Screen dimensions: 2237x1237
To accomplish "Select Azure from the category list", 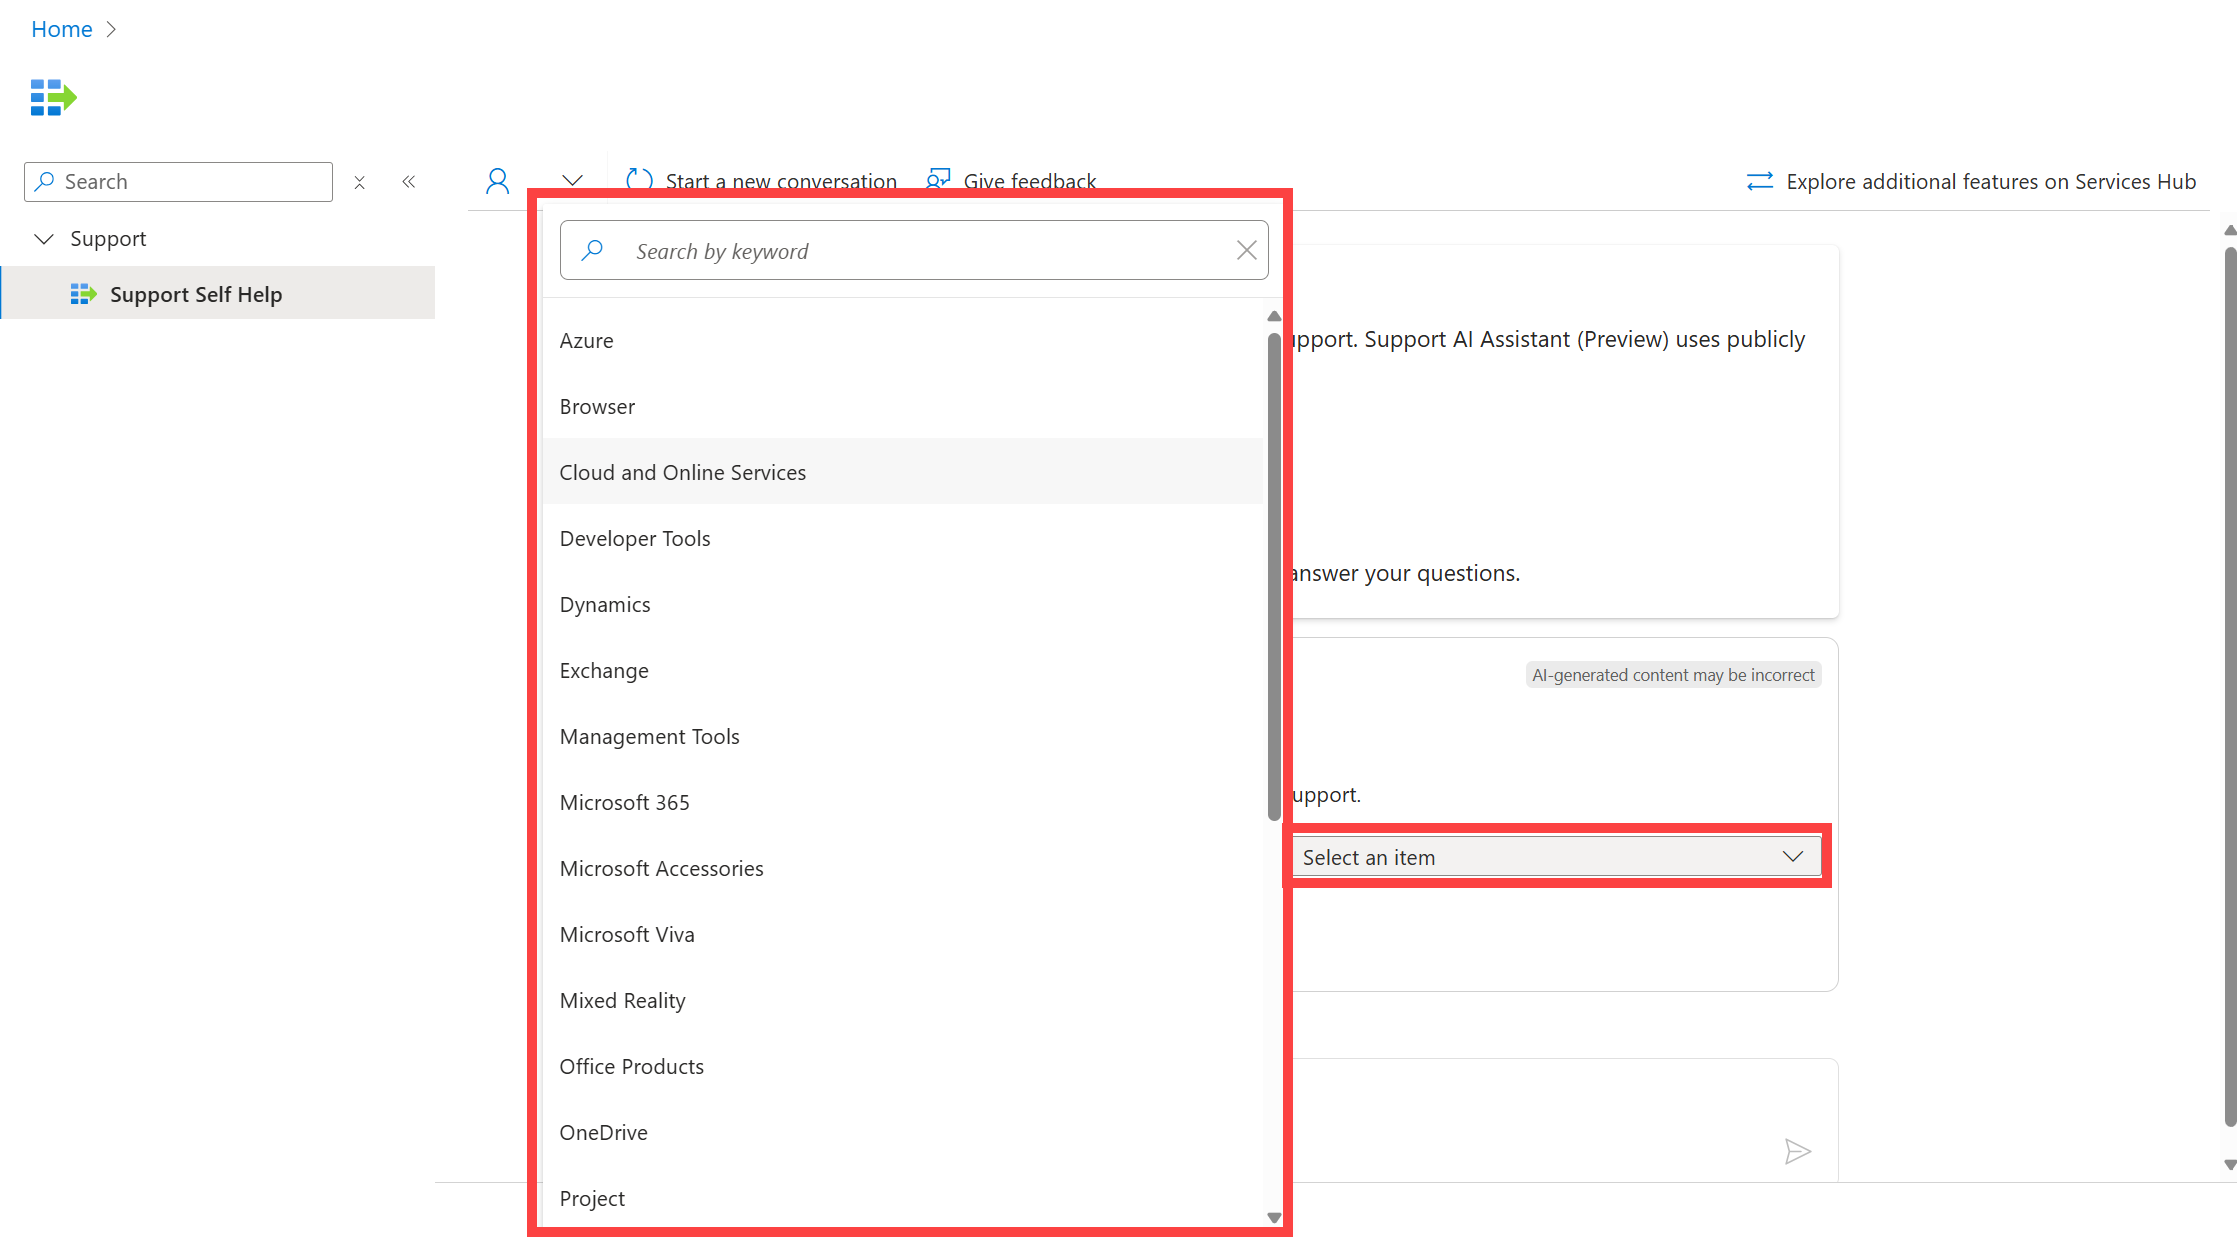I will tap(585, 340).
